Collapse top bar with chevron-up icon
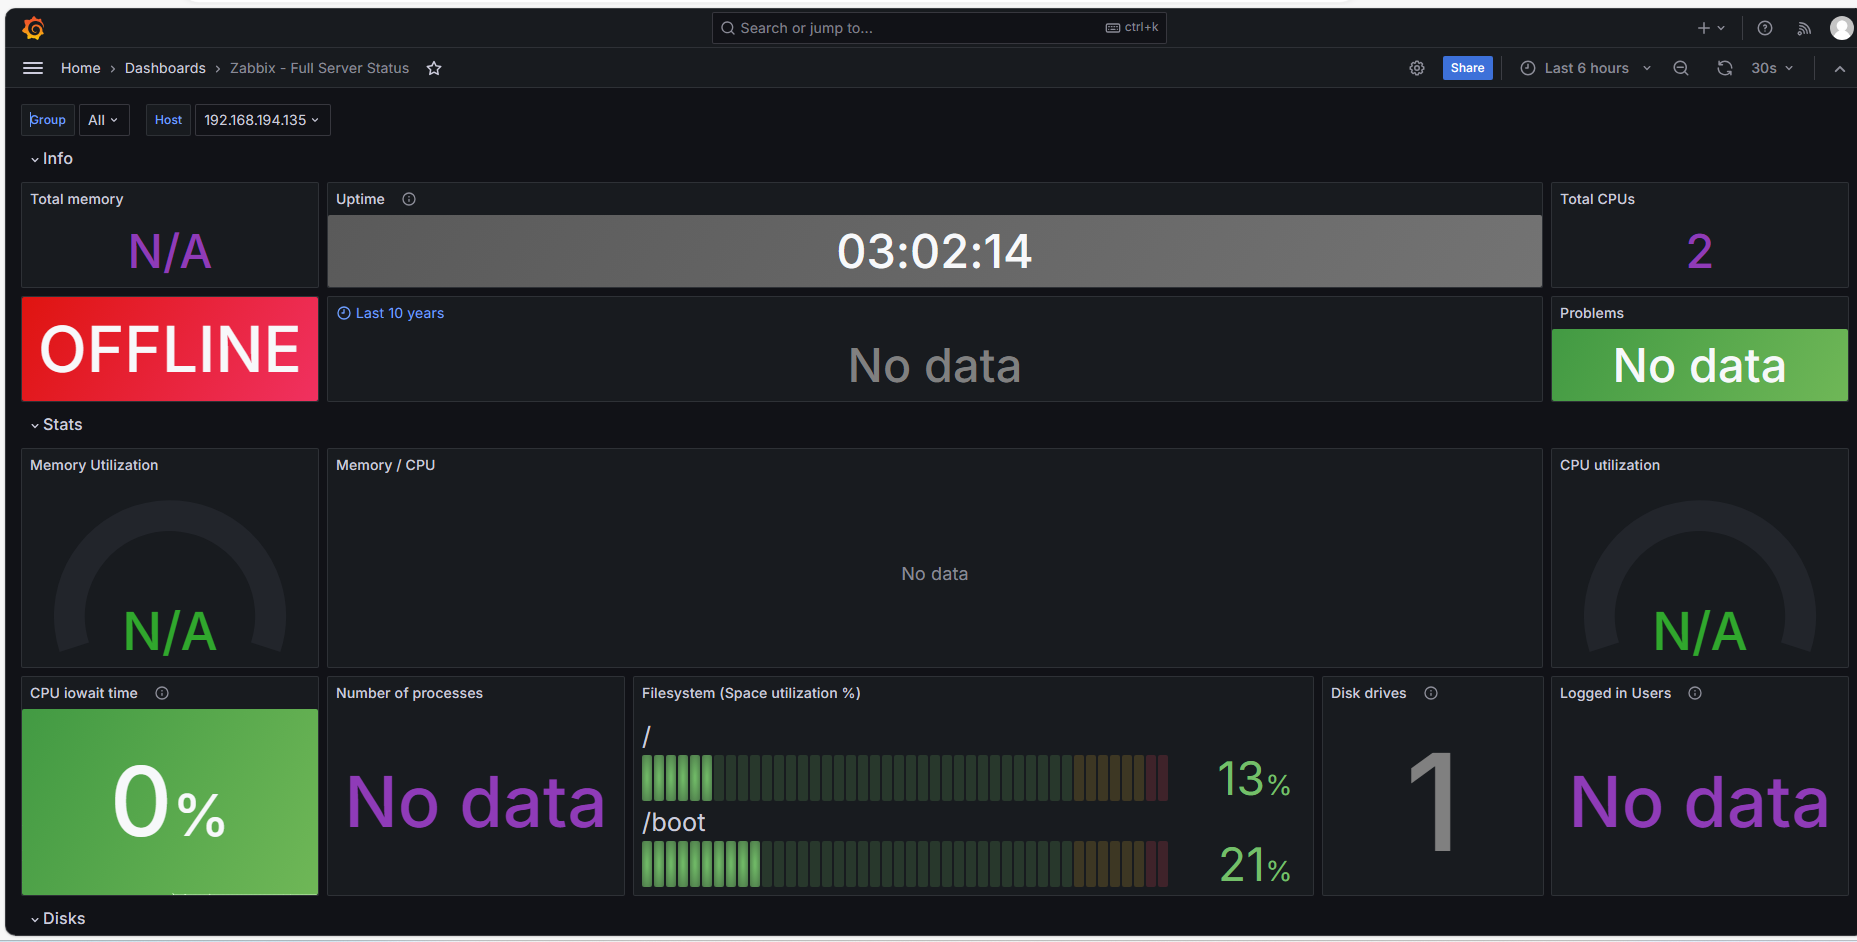 pyautogui.click(x=1840, y=68)
